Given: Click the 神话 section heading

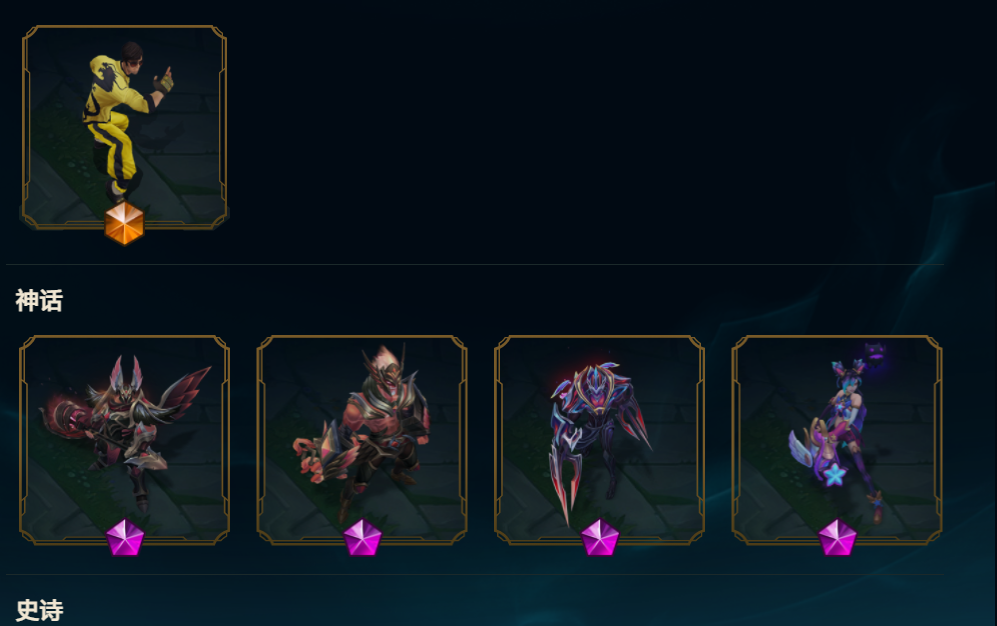Looking at the screenshot, I should pyautogui.click(x=39, y=301).
